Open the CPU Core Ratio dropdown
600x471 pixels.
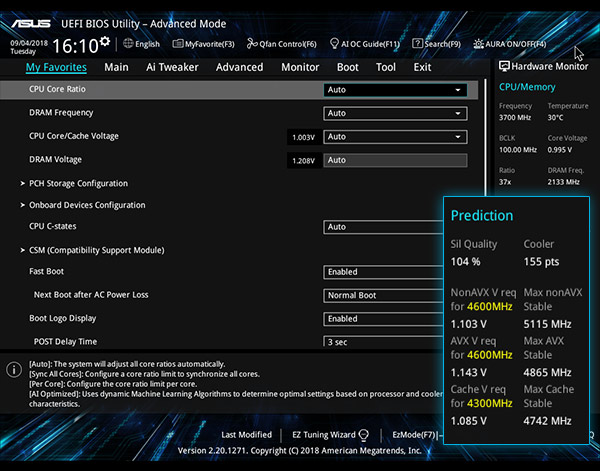[x=396, y=89]
